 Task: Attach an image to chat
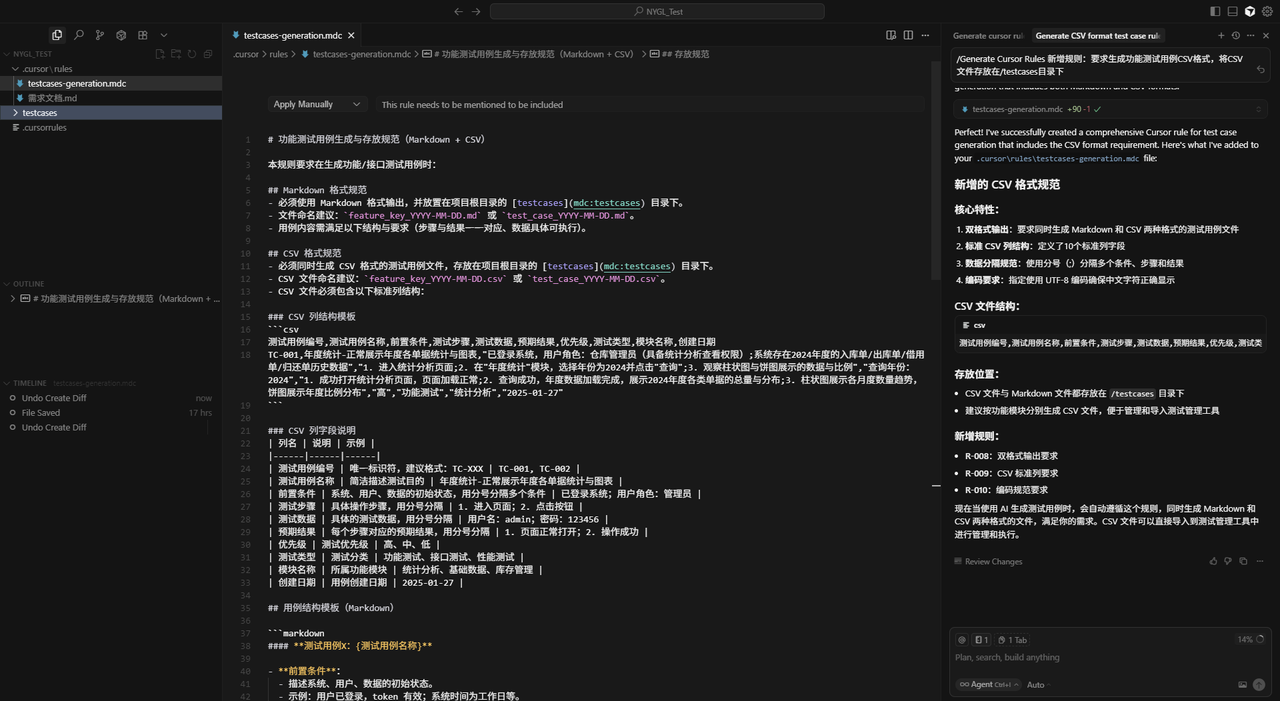(1243, 685)
